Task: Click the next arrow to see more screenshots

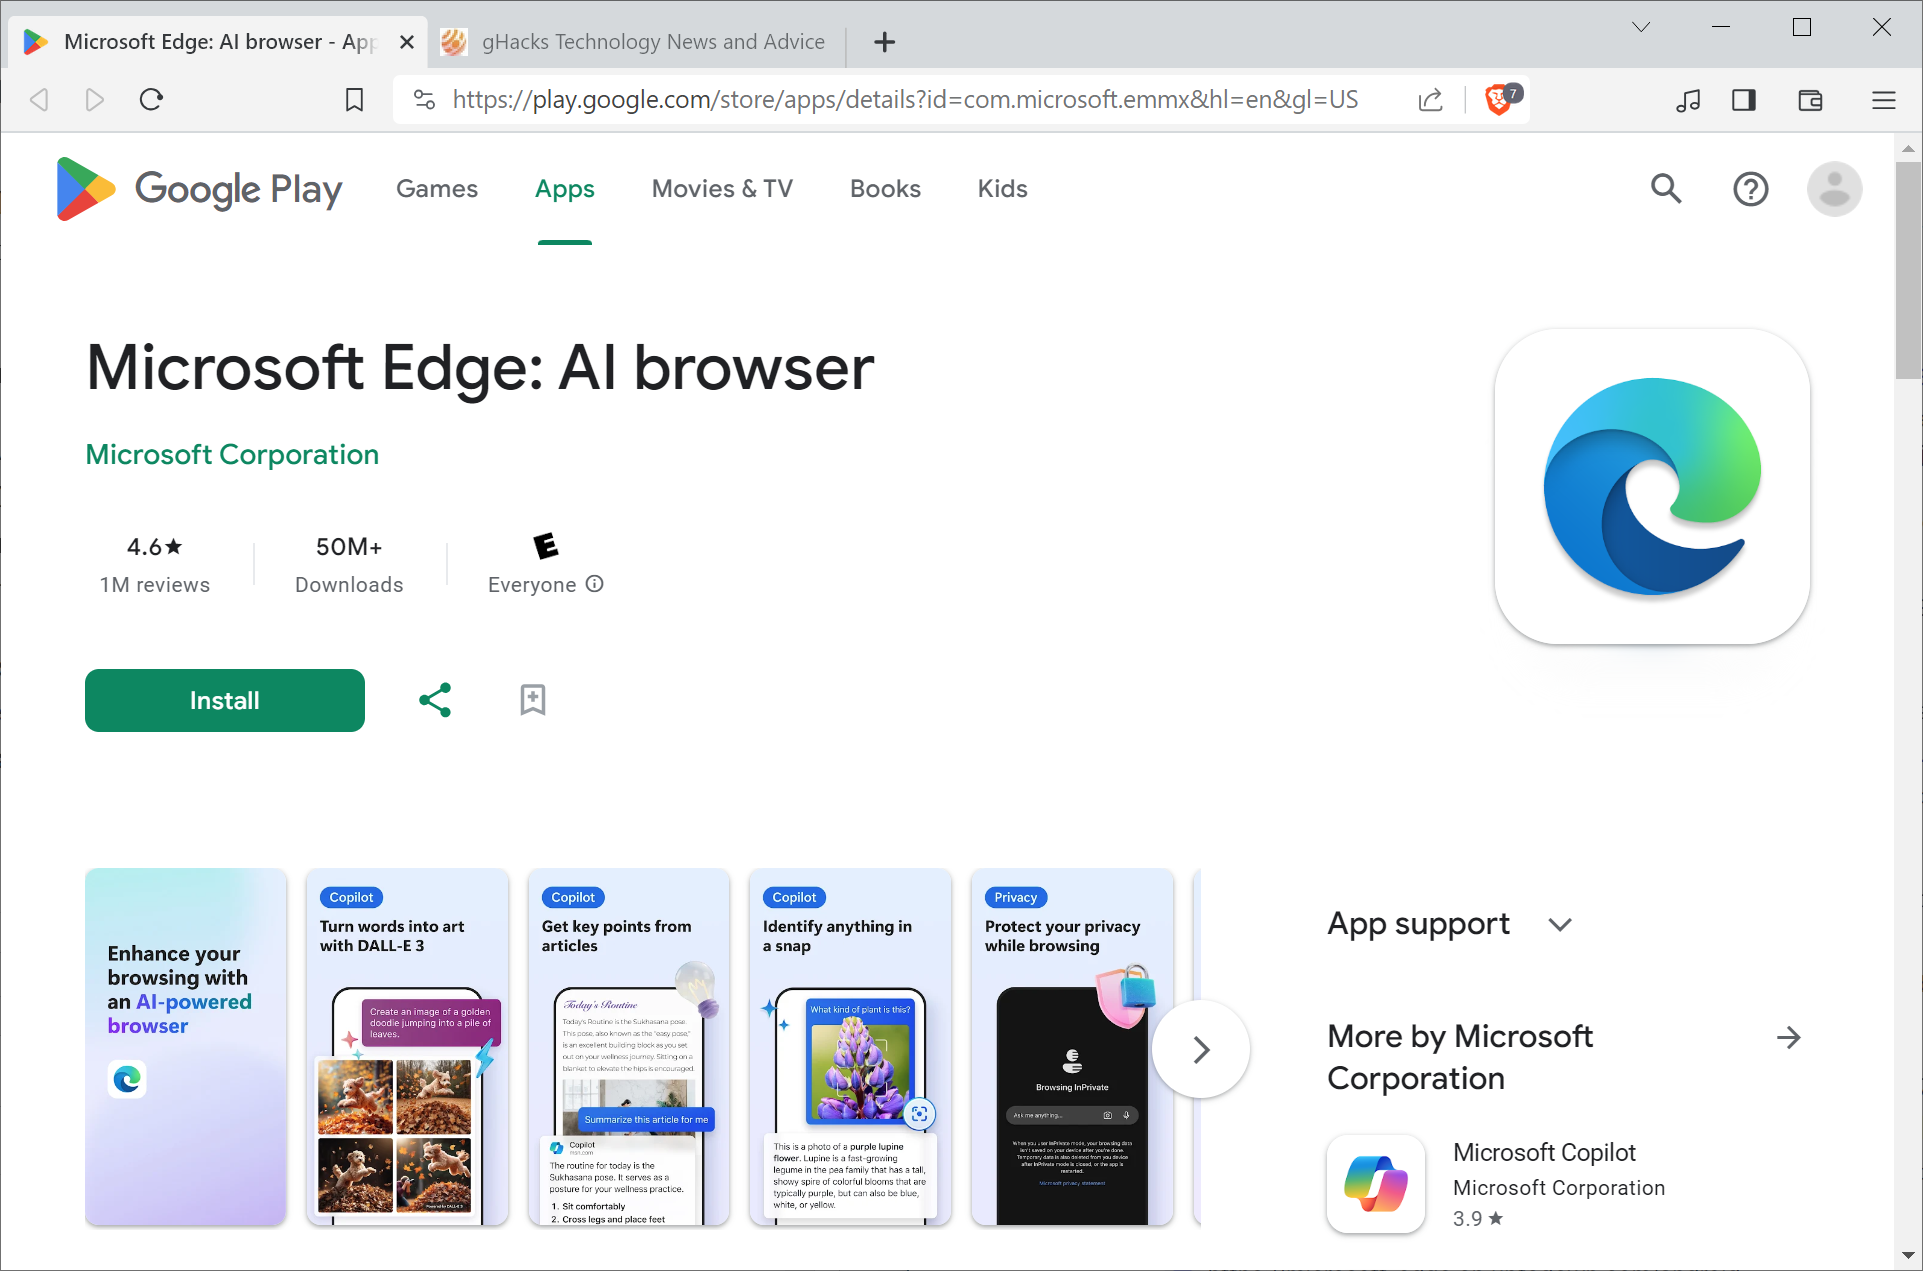Action: 1201,1050
